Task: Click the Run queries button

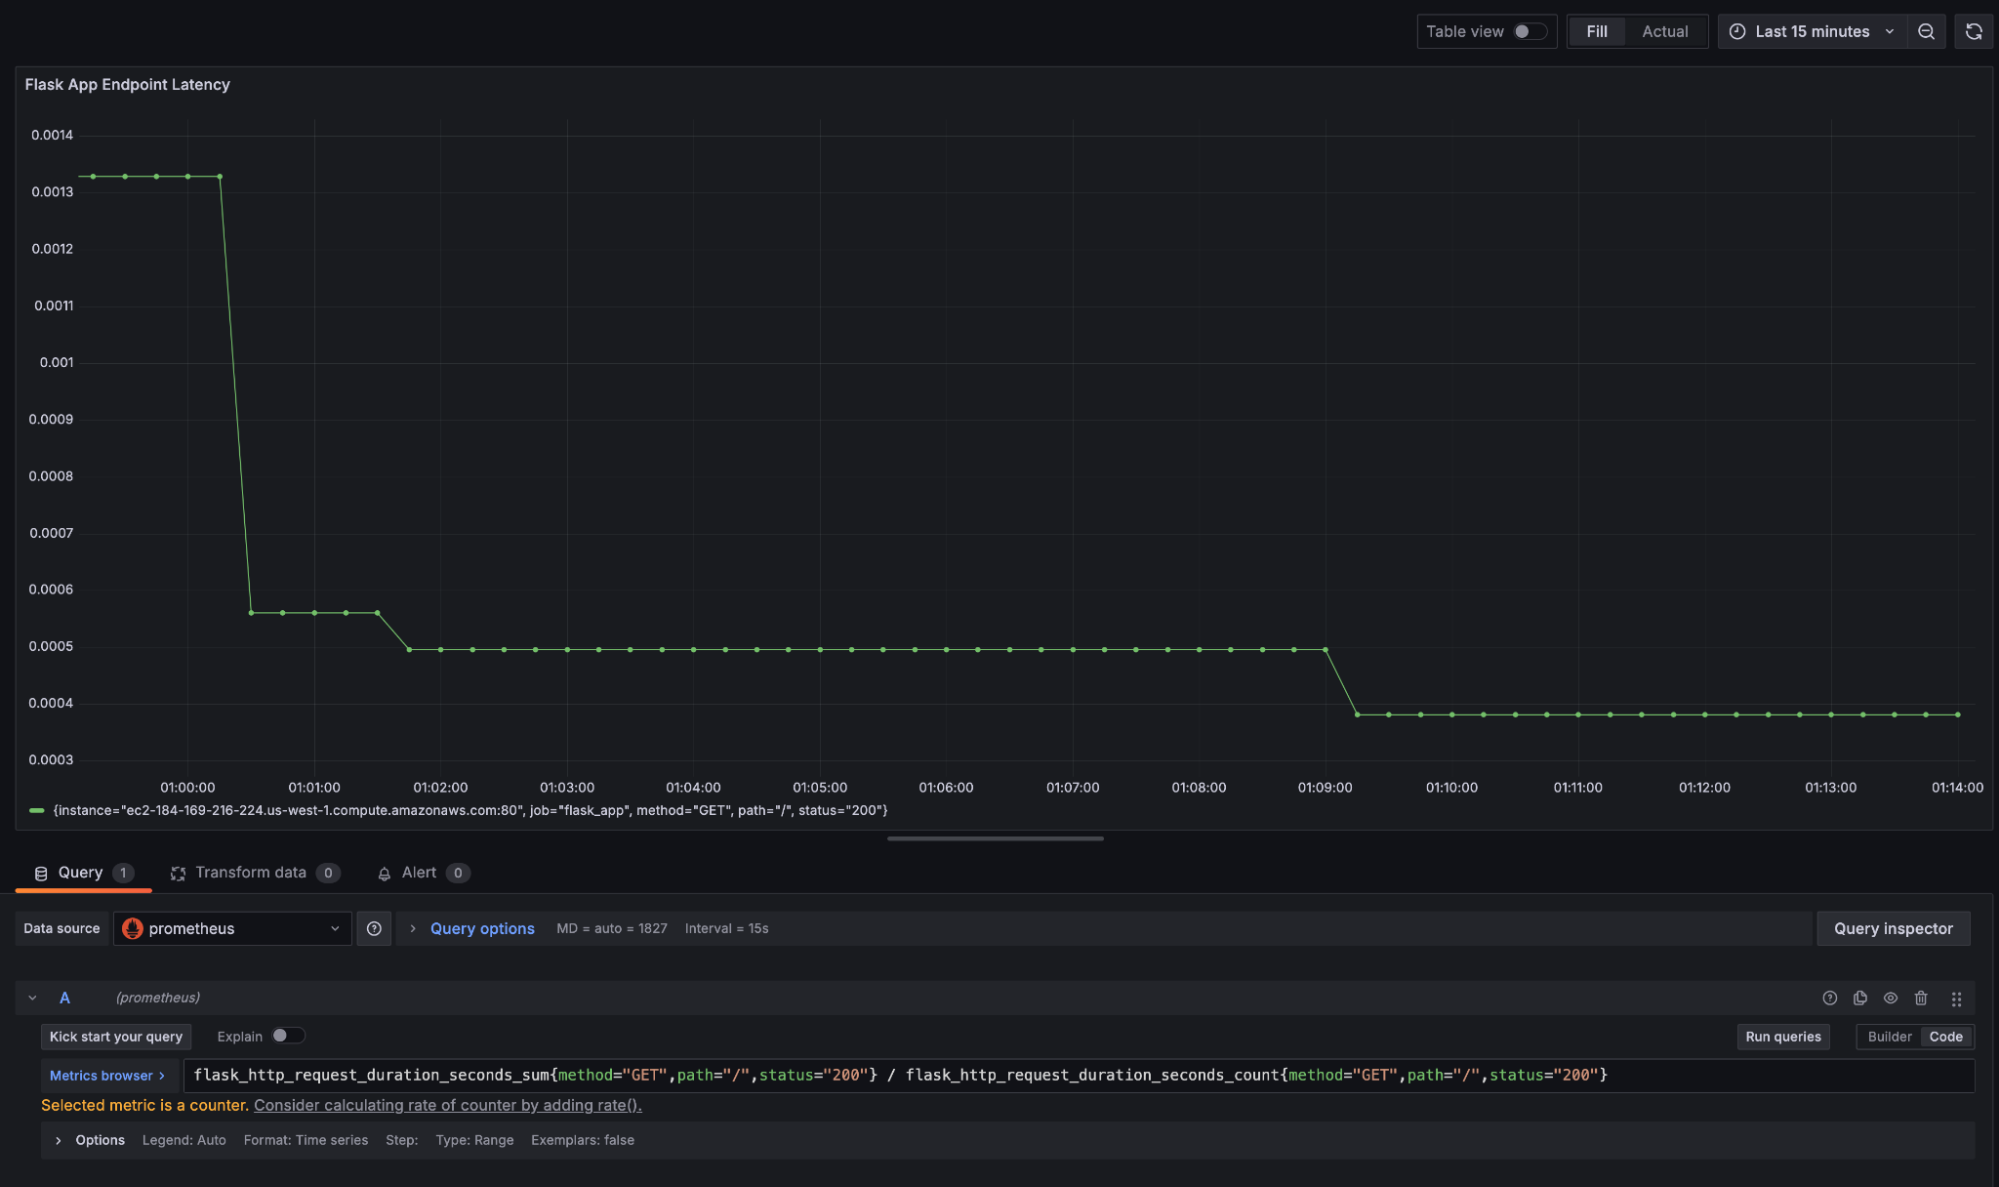Action: (x=1782, y=1037)
